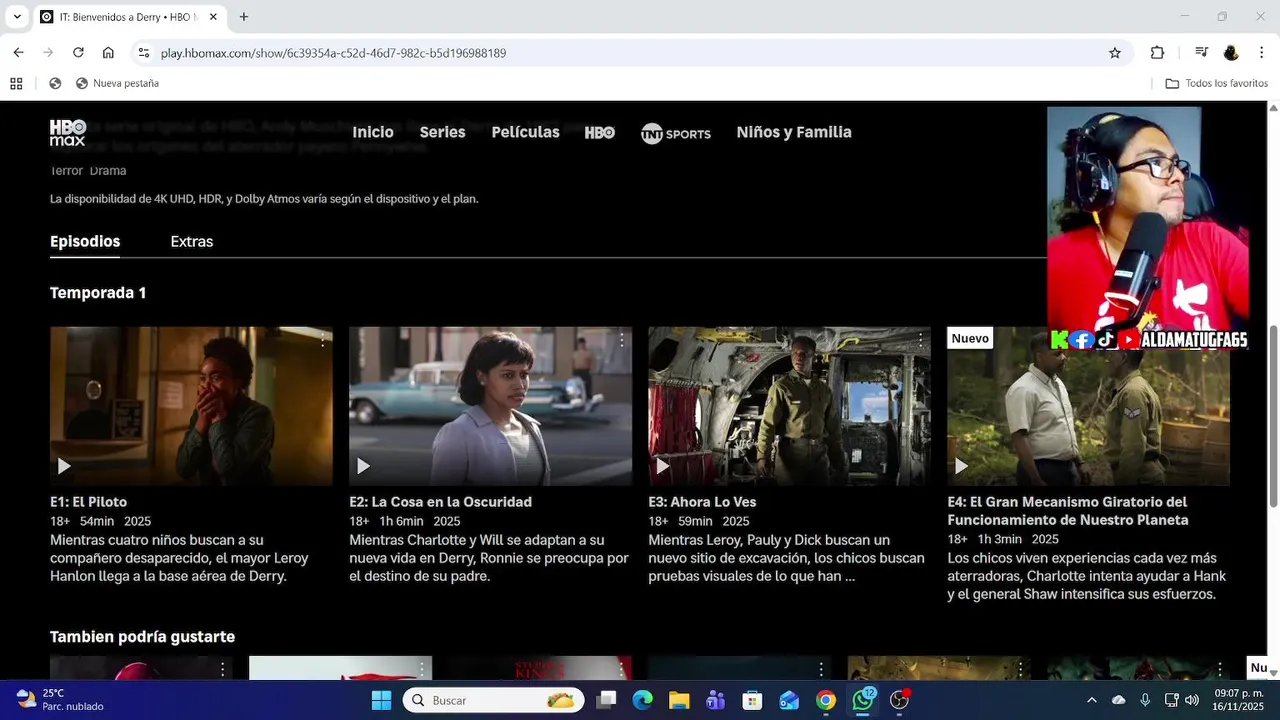
Task: Play episode E1: El Piloto
Action: (64, 466)
